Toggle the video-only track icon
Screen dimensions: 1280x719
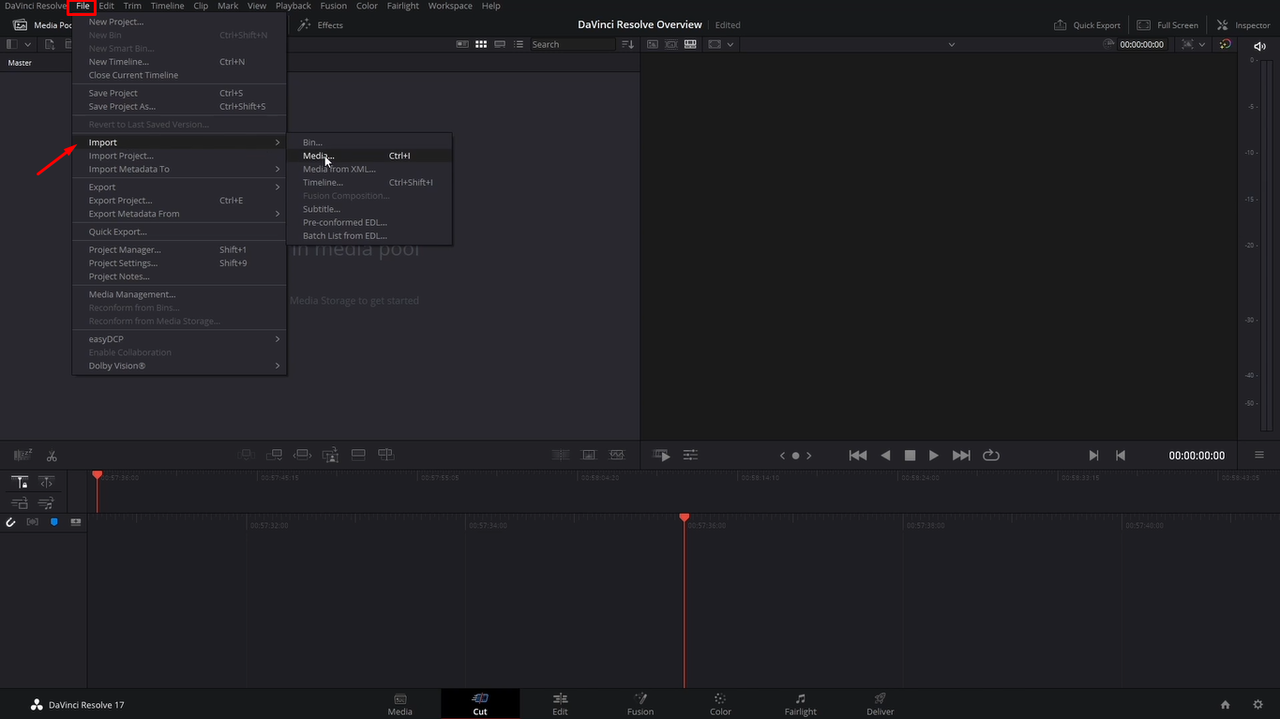pyautogui.click(x=20, y=503)
